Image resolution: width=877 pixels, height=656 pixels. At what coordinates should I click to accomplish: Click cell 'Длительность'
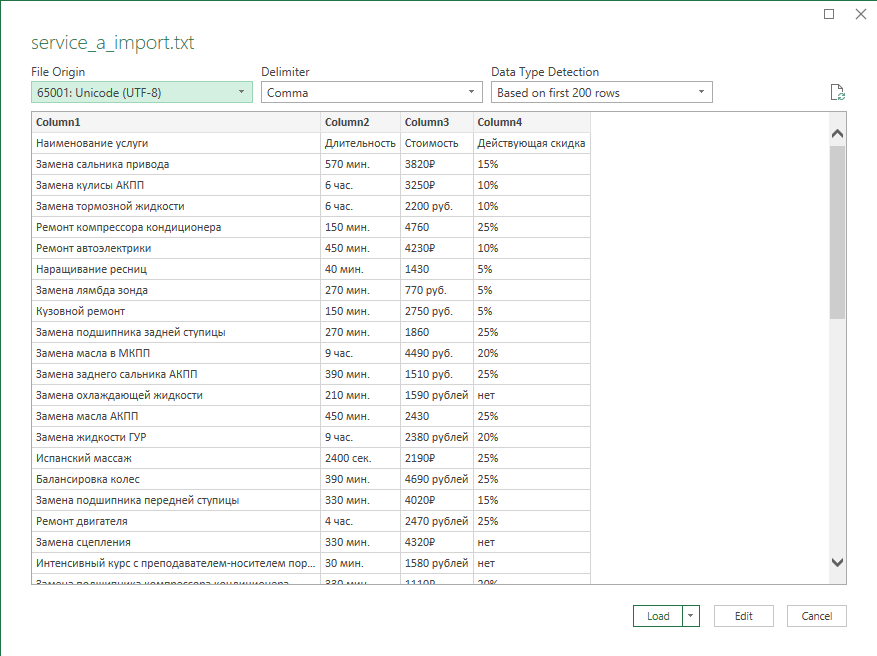tap(360, 143)
